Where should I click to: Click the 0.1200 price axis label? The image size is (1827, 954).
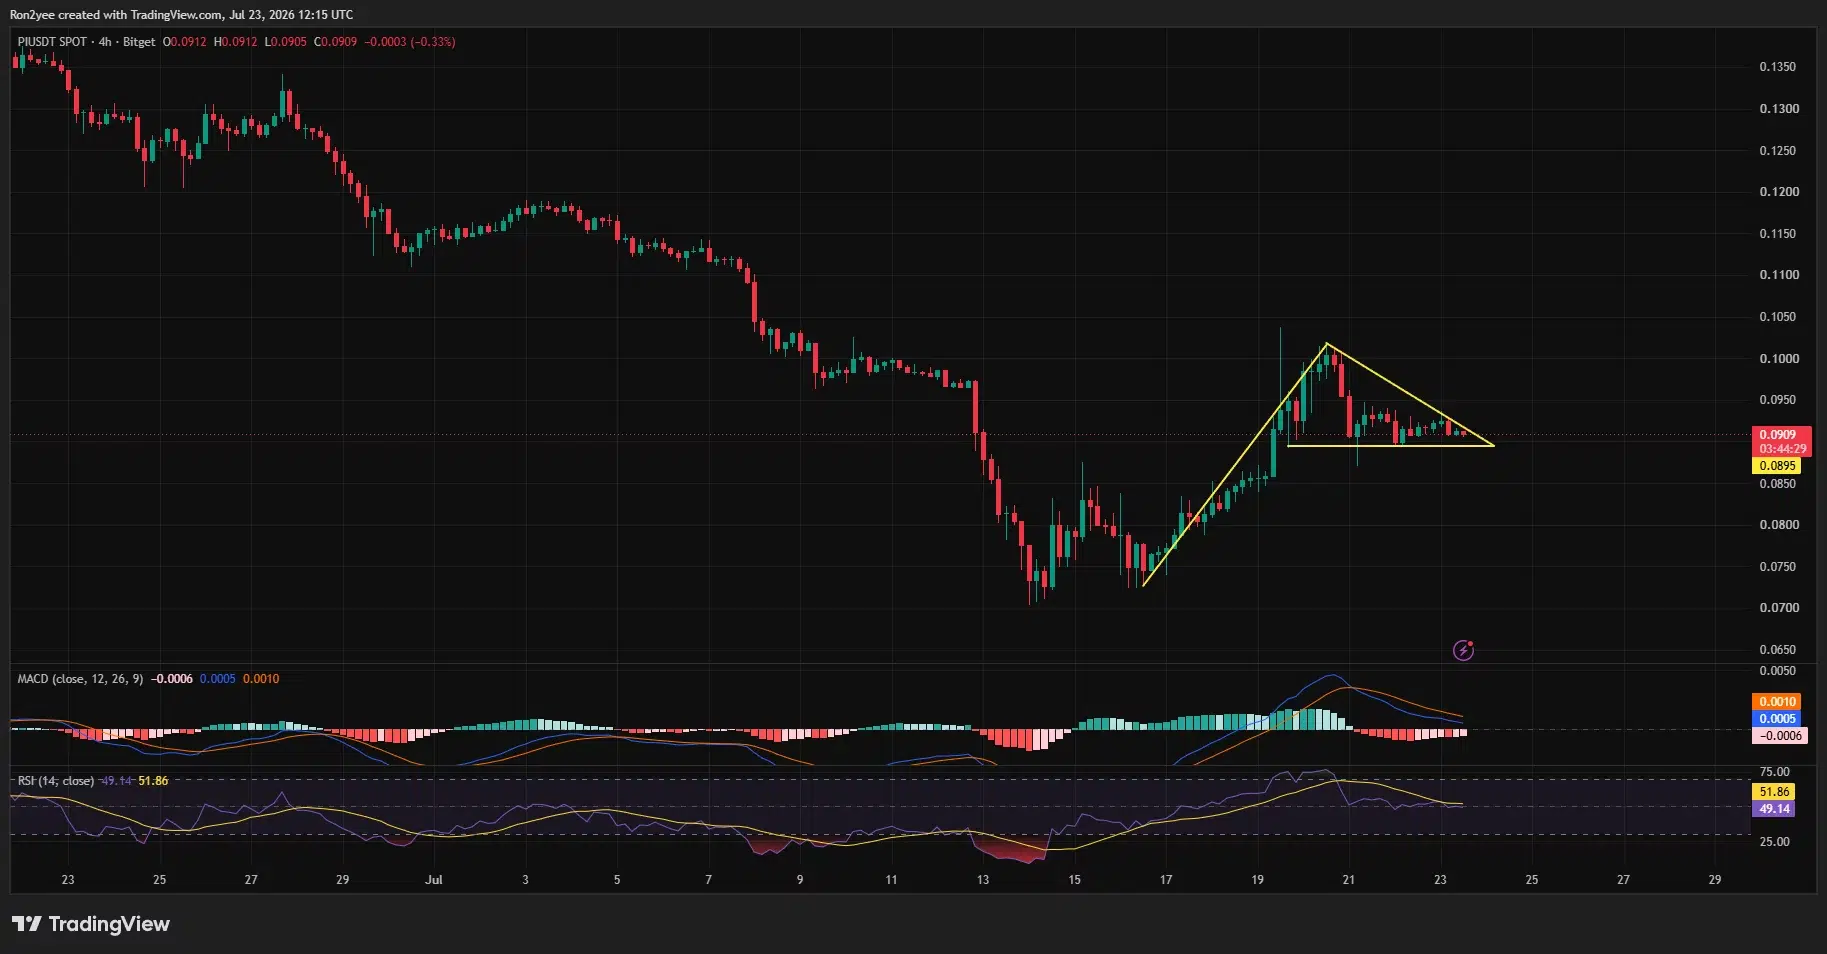[x=1777, y=192]
